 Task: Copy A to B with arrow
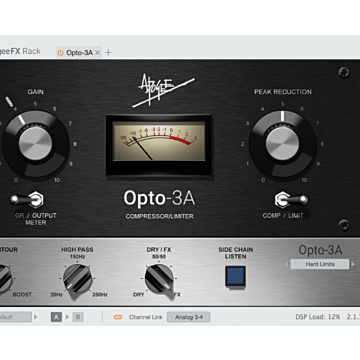point(67,317)
